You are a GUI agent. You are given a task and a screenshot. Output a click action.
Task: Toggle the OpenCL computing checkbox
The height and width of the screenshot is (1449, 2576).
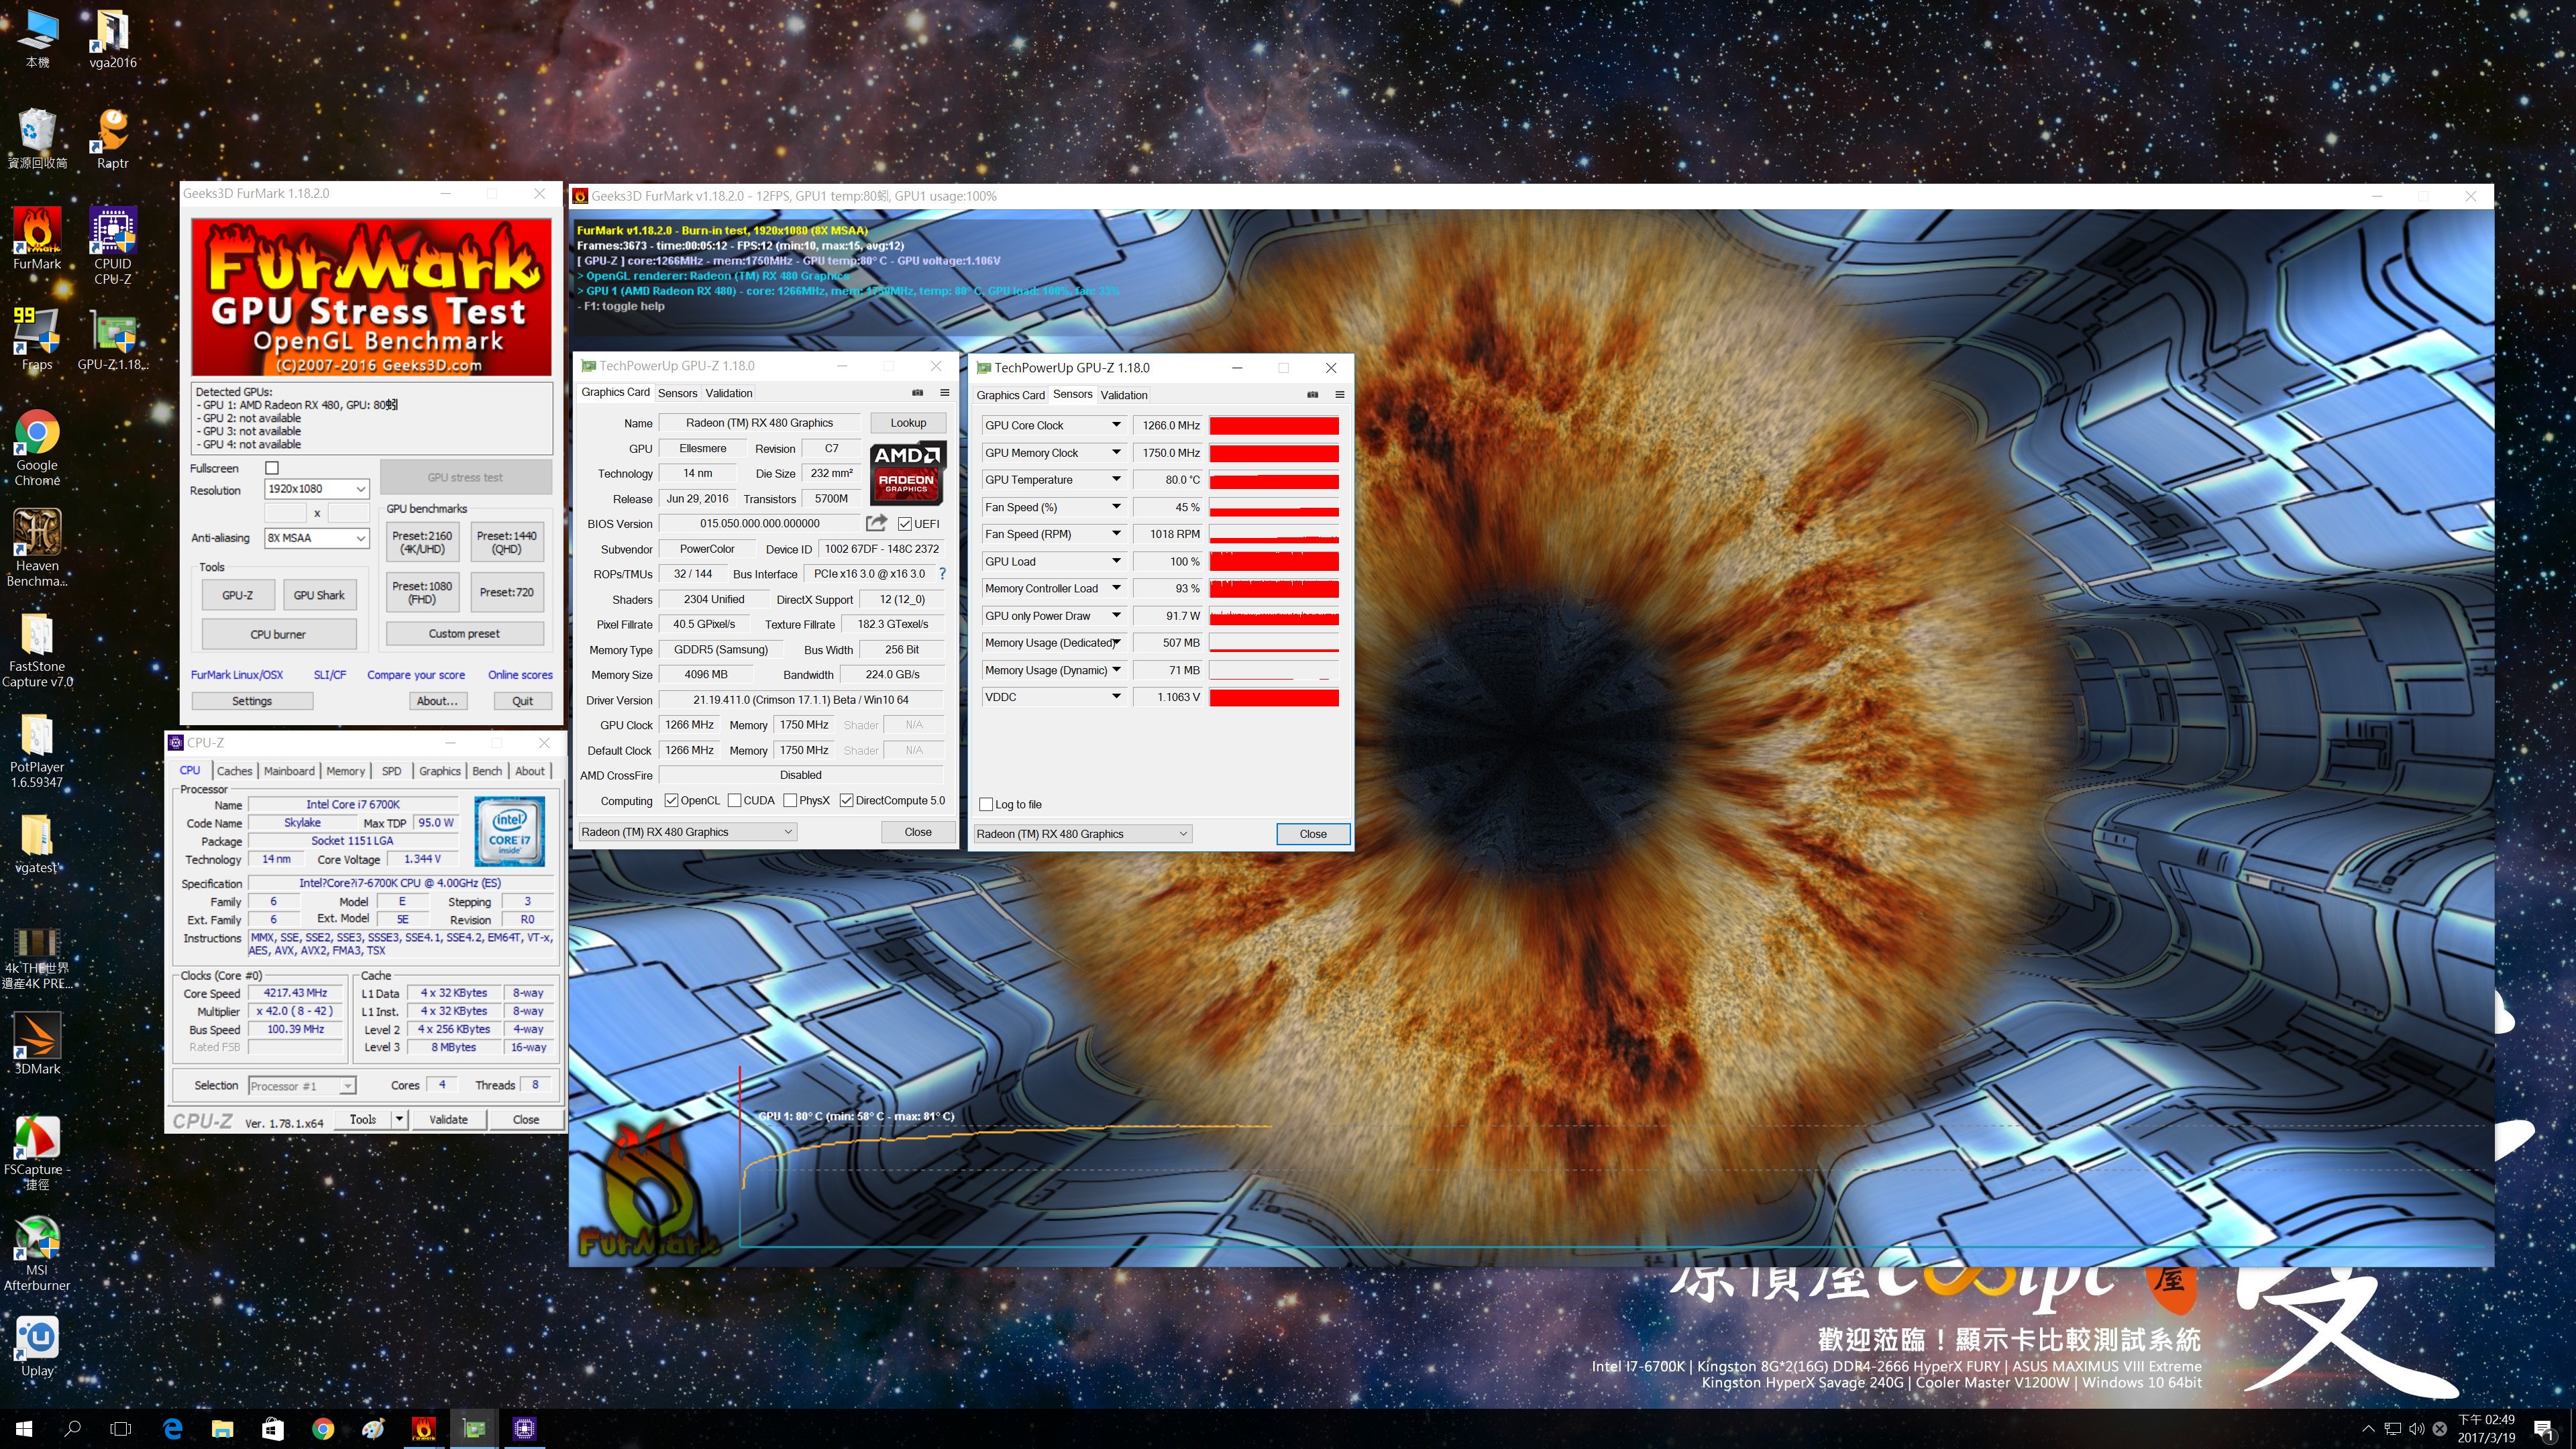click(x=671, y=800)
